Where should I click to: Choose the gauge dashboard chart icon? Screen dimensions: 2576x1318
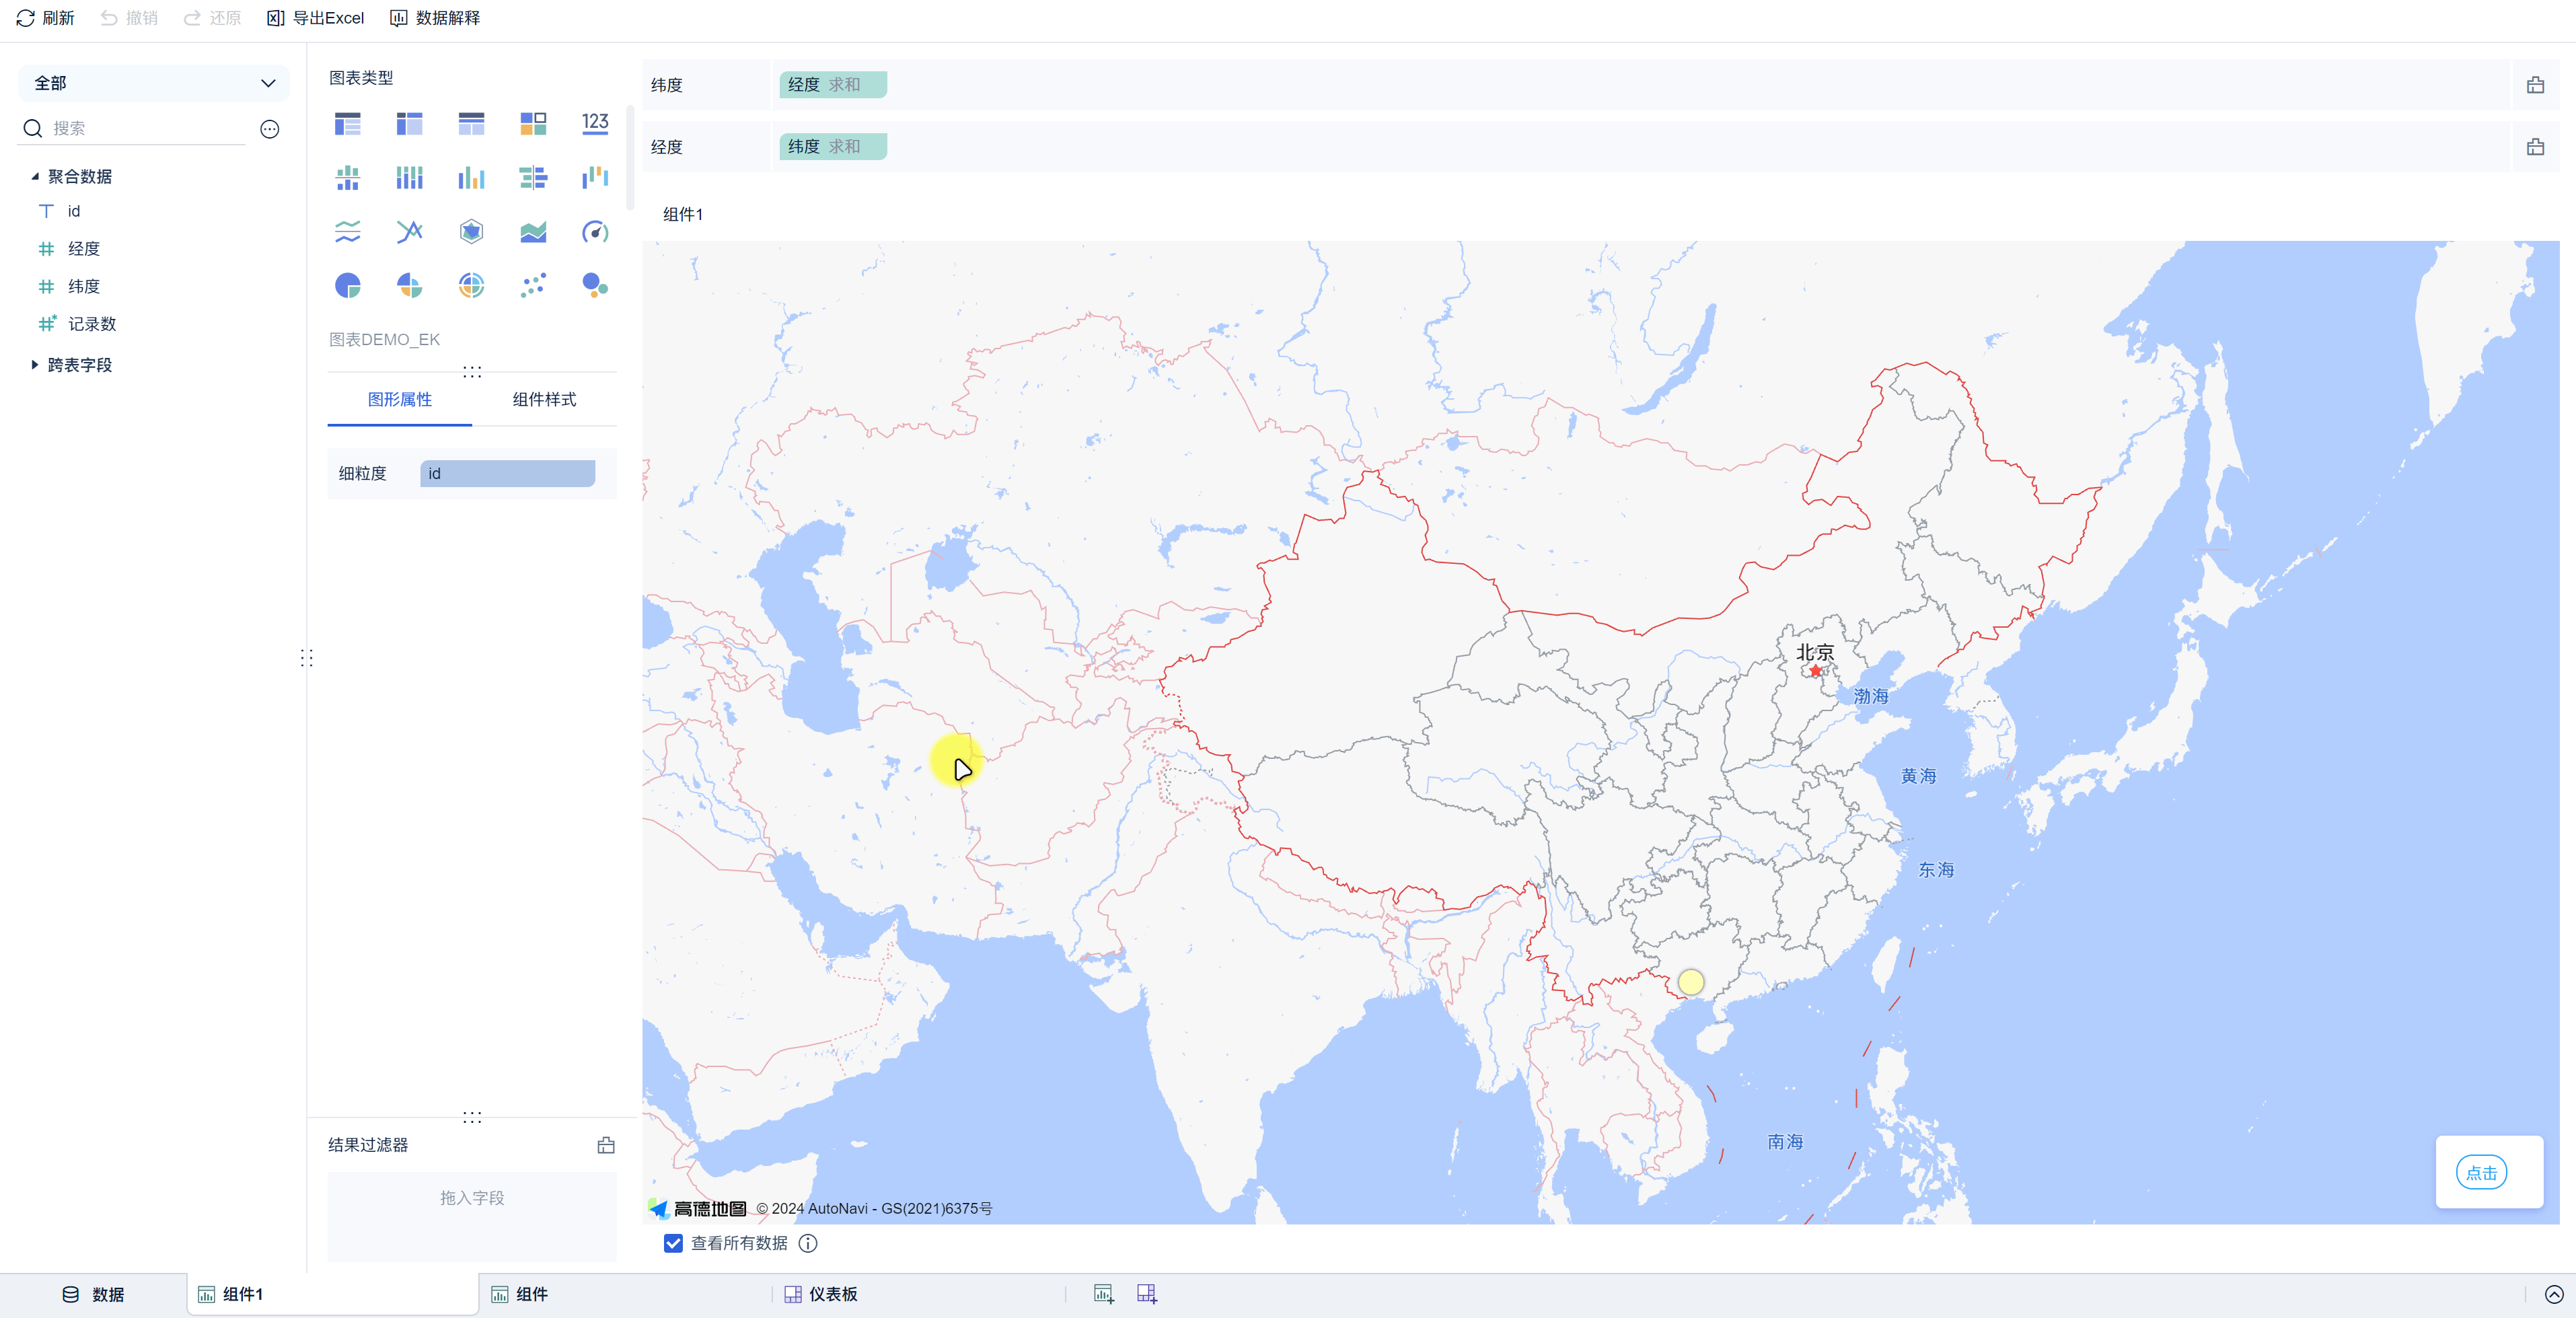[x=595, y=232]
